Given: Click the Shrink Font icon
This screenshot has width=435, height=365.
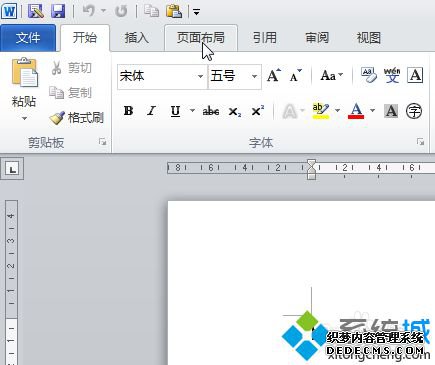Looking at the screenshot, I should point(295,76).
